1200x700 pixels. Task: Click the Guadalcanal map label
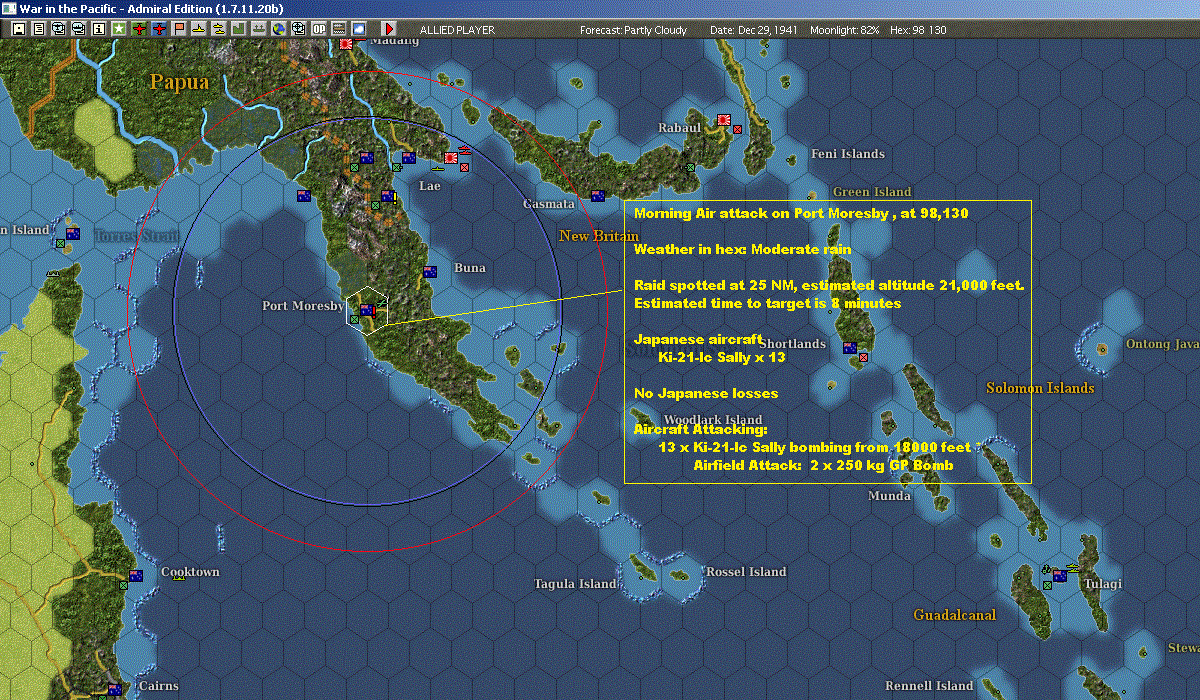pyautogui.click(x=955, y=615)
